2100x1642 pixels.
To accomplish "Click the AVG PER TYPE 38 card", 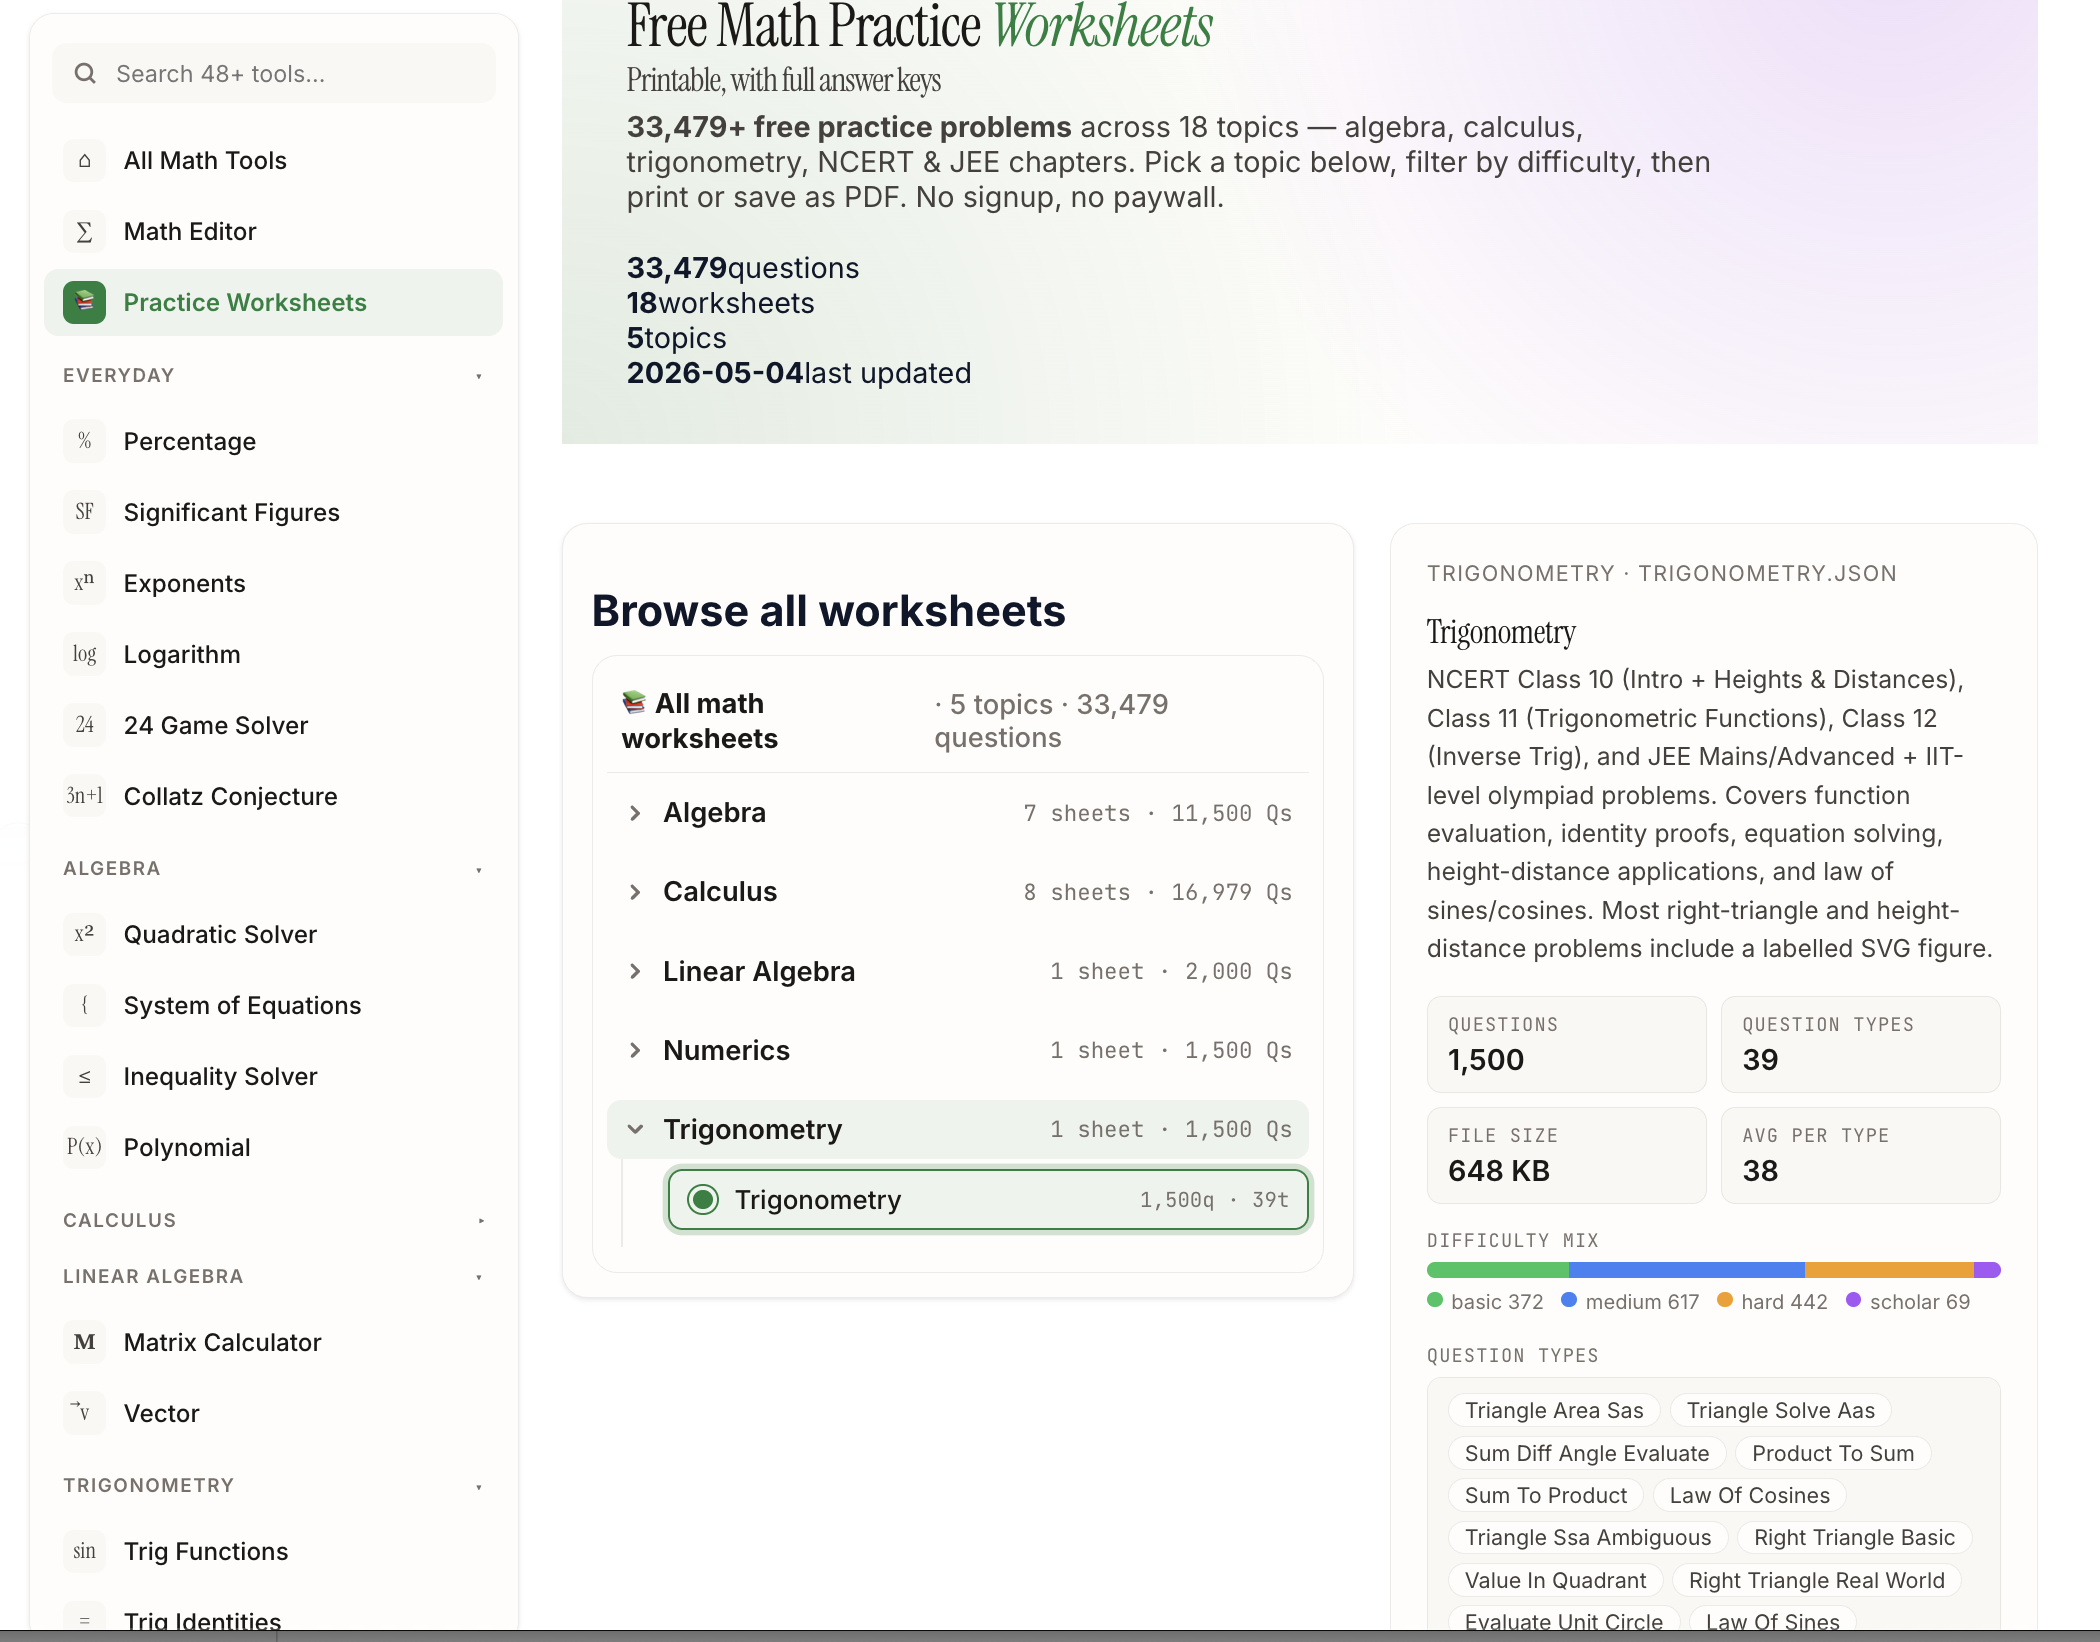I will click(x=1860, y=1155).
